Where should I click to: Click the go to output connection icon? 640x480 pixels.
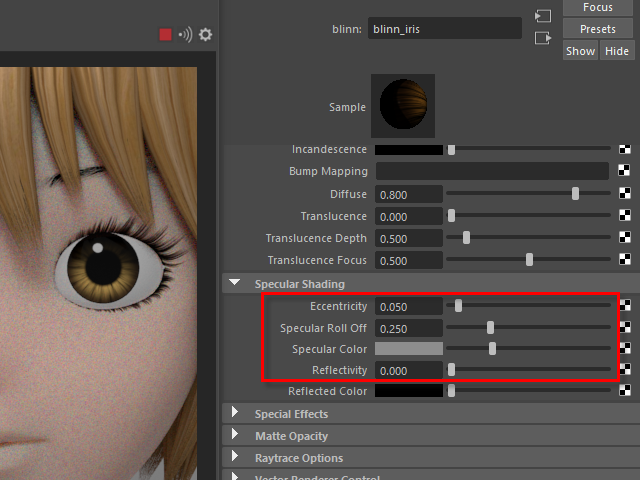[543, 38]
